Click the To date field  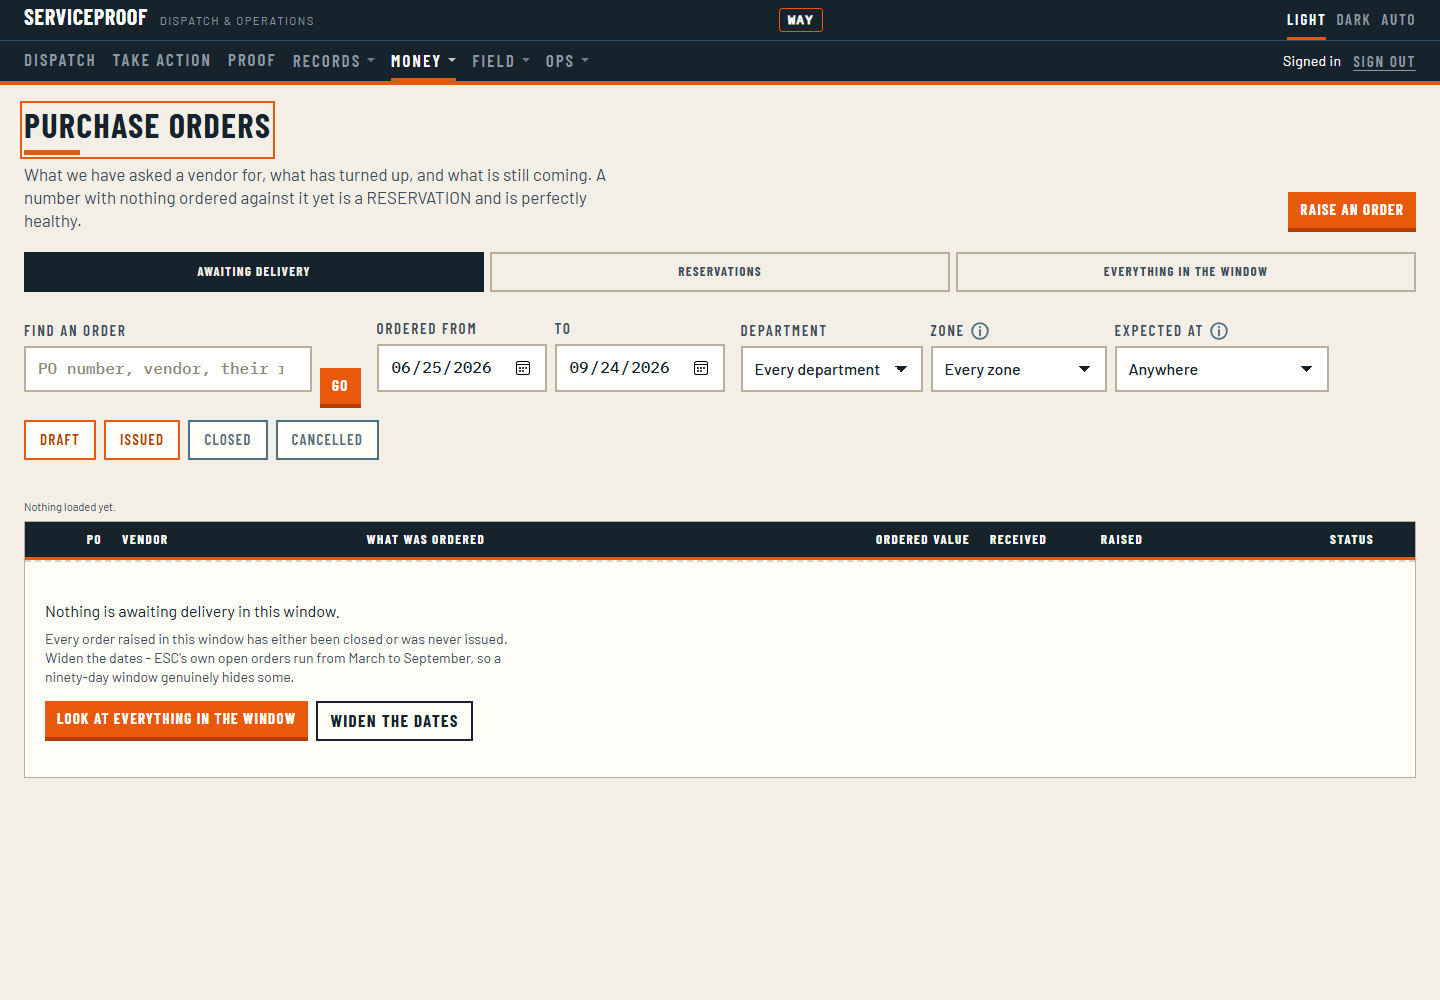click(640, 368)
